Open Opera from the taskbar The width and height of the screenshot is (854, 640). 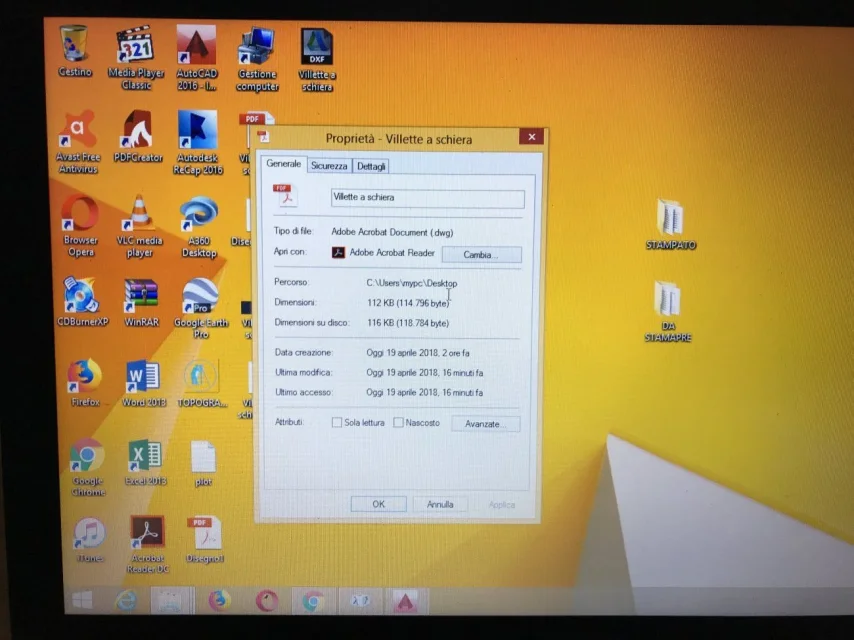(x=266, y=601)
